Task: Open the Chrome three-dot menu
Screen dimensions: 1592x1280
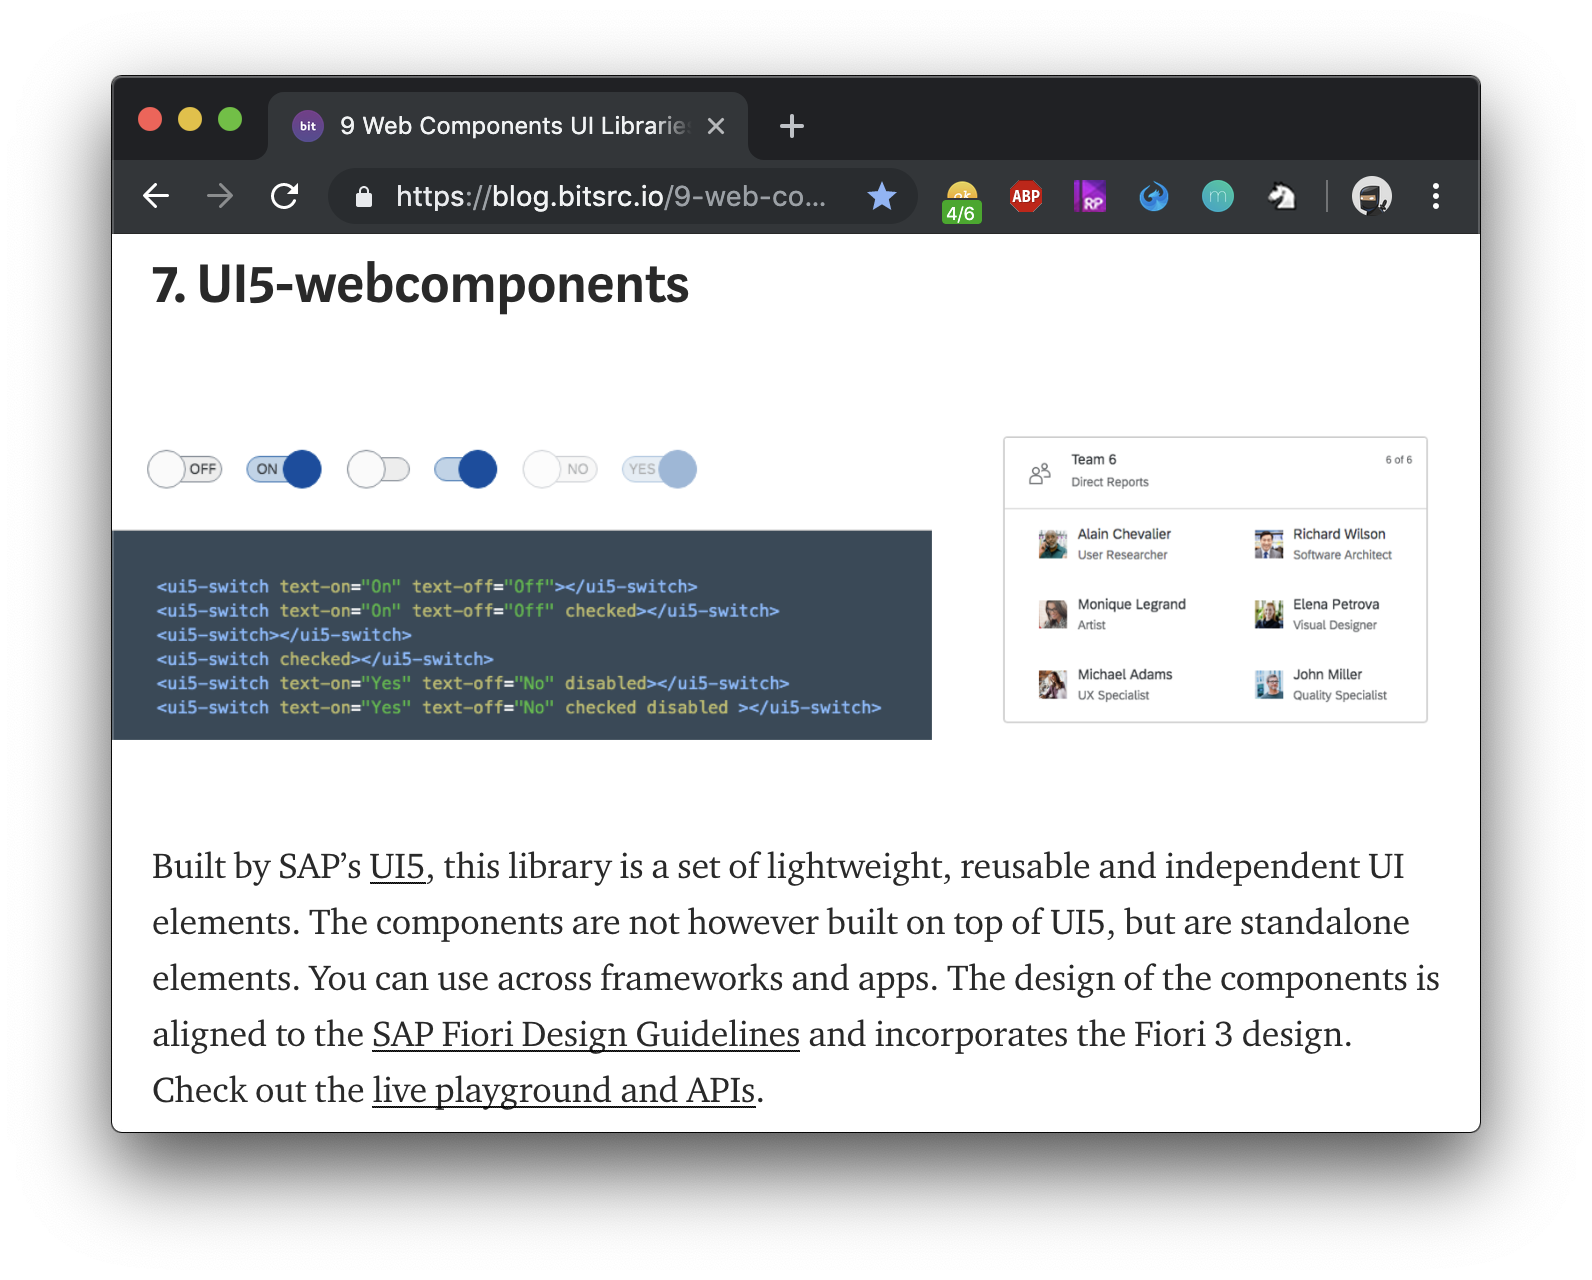Action: pyautogui.click(x=1435, y=196)
